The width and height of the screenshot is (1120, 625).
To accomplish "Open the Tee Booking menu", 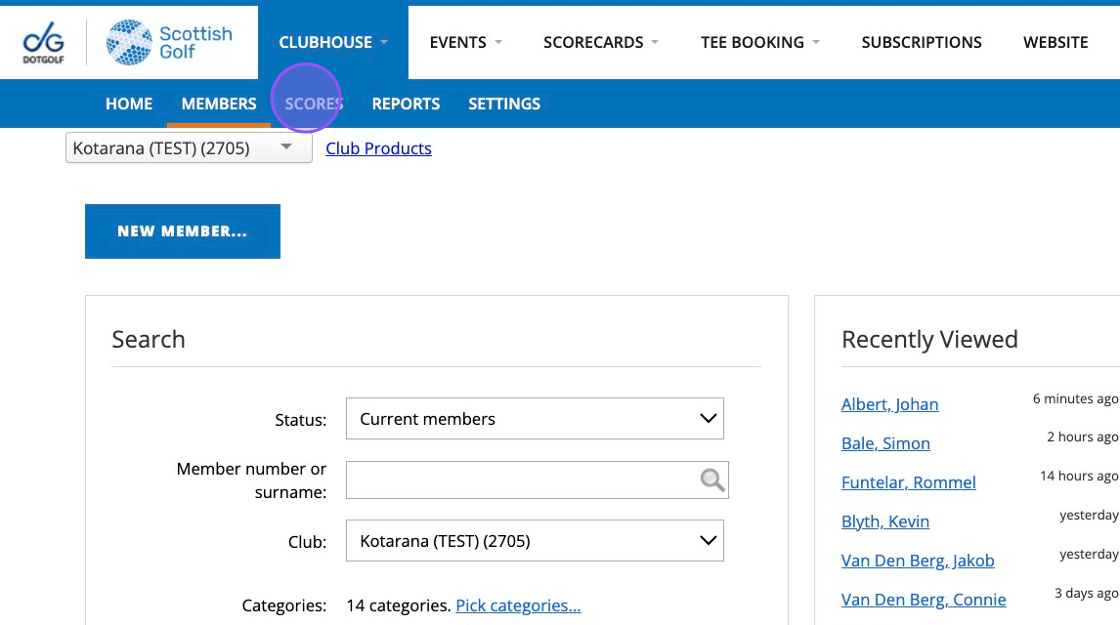I will [x=760, y=42].
